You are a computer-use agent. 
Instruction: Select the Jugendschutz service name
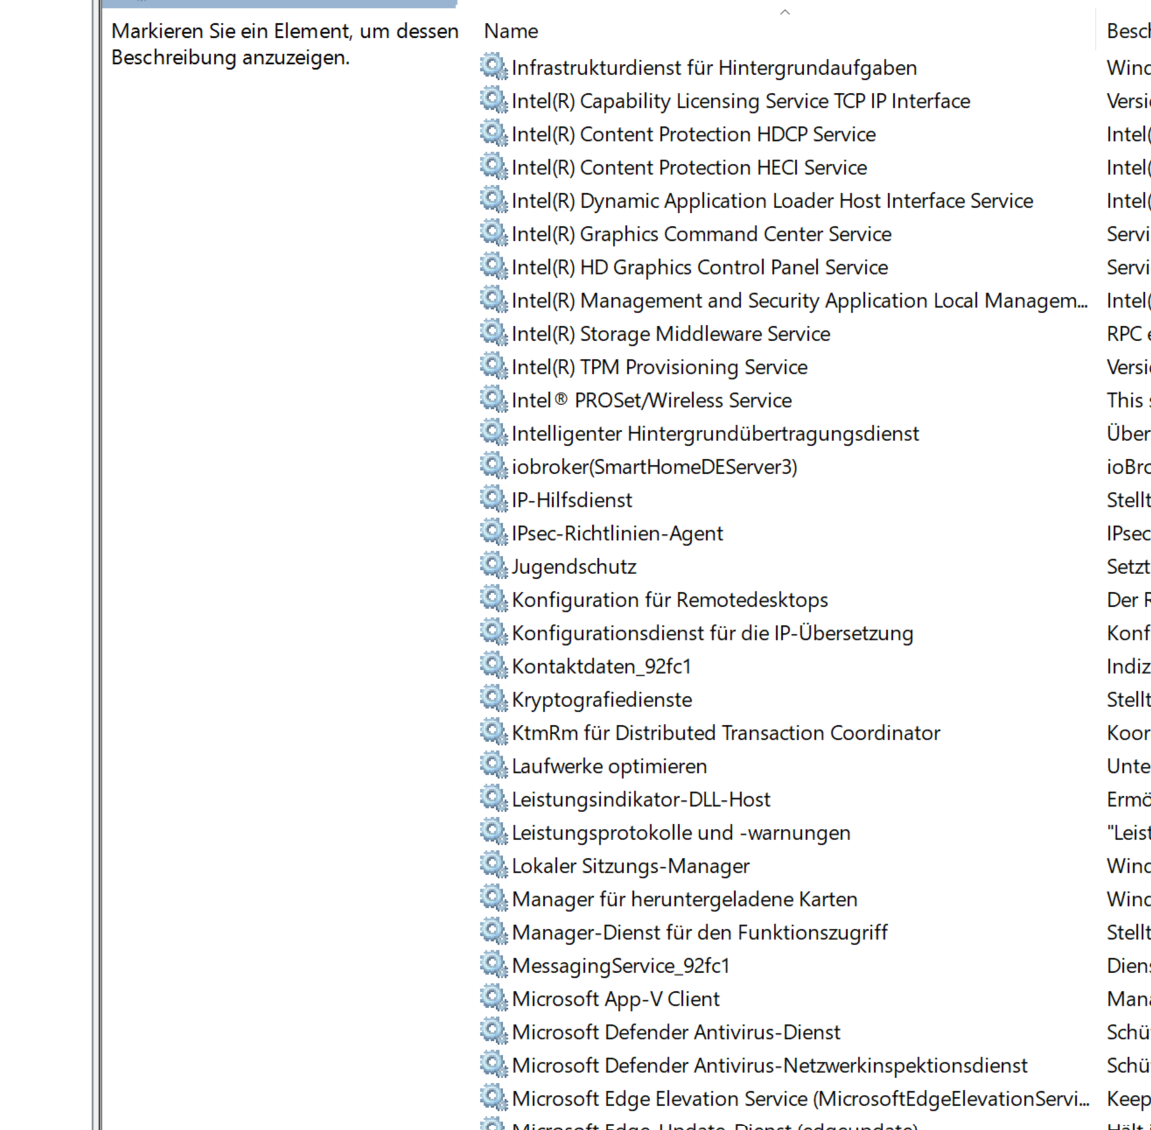[x=574, y=567]
